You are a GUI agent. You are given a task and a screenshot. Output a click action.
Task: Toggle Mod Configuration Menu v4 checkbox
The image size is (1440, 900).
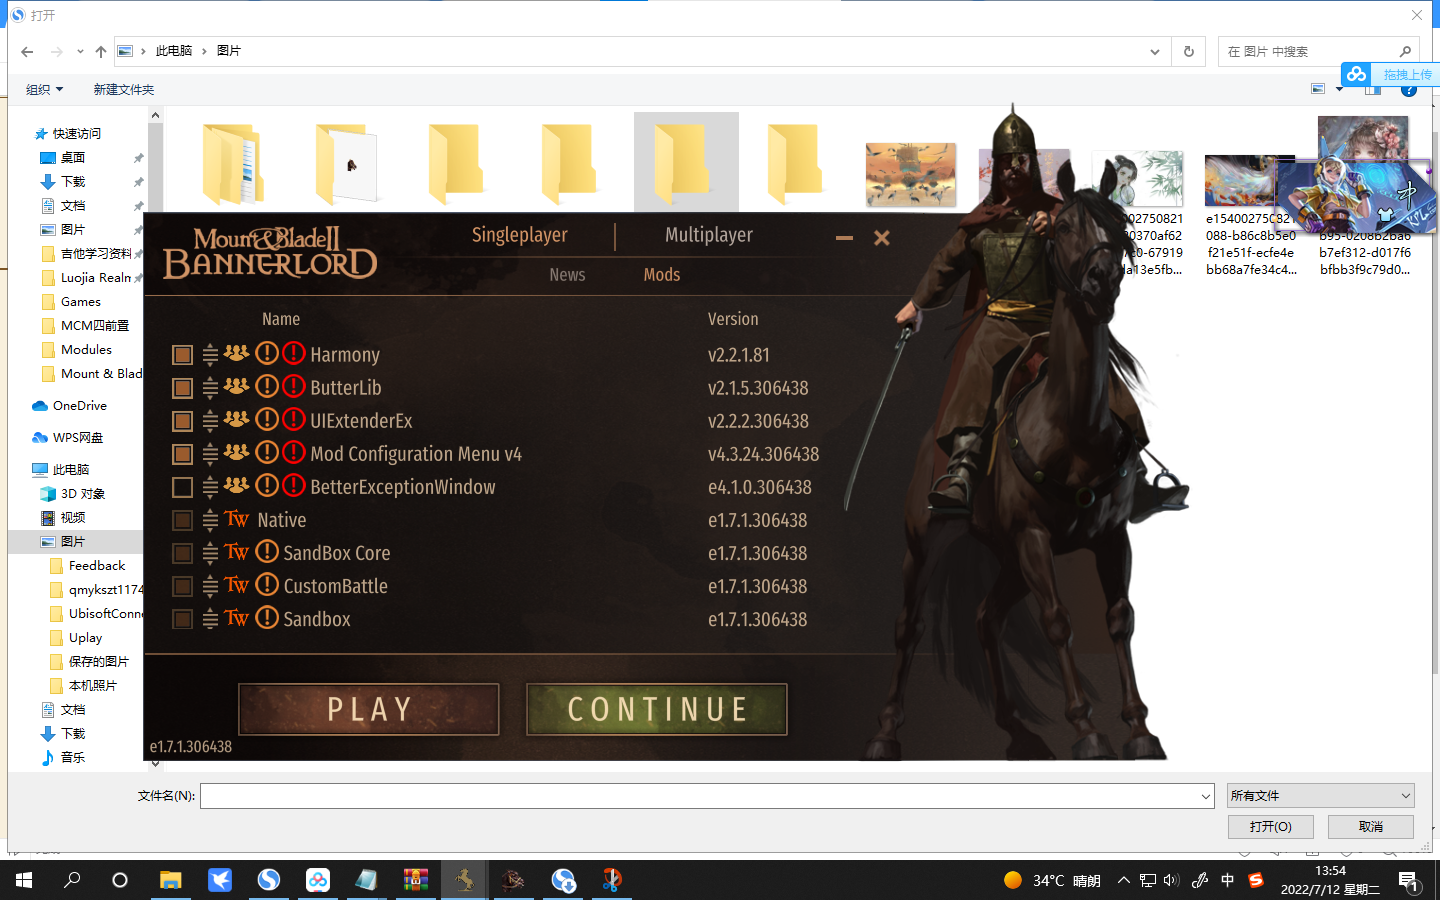(182, 454)
